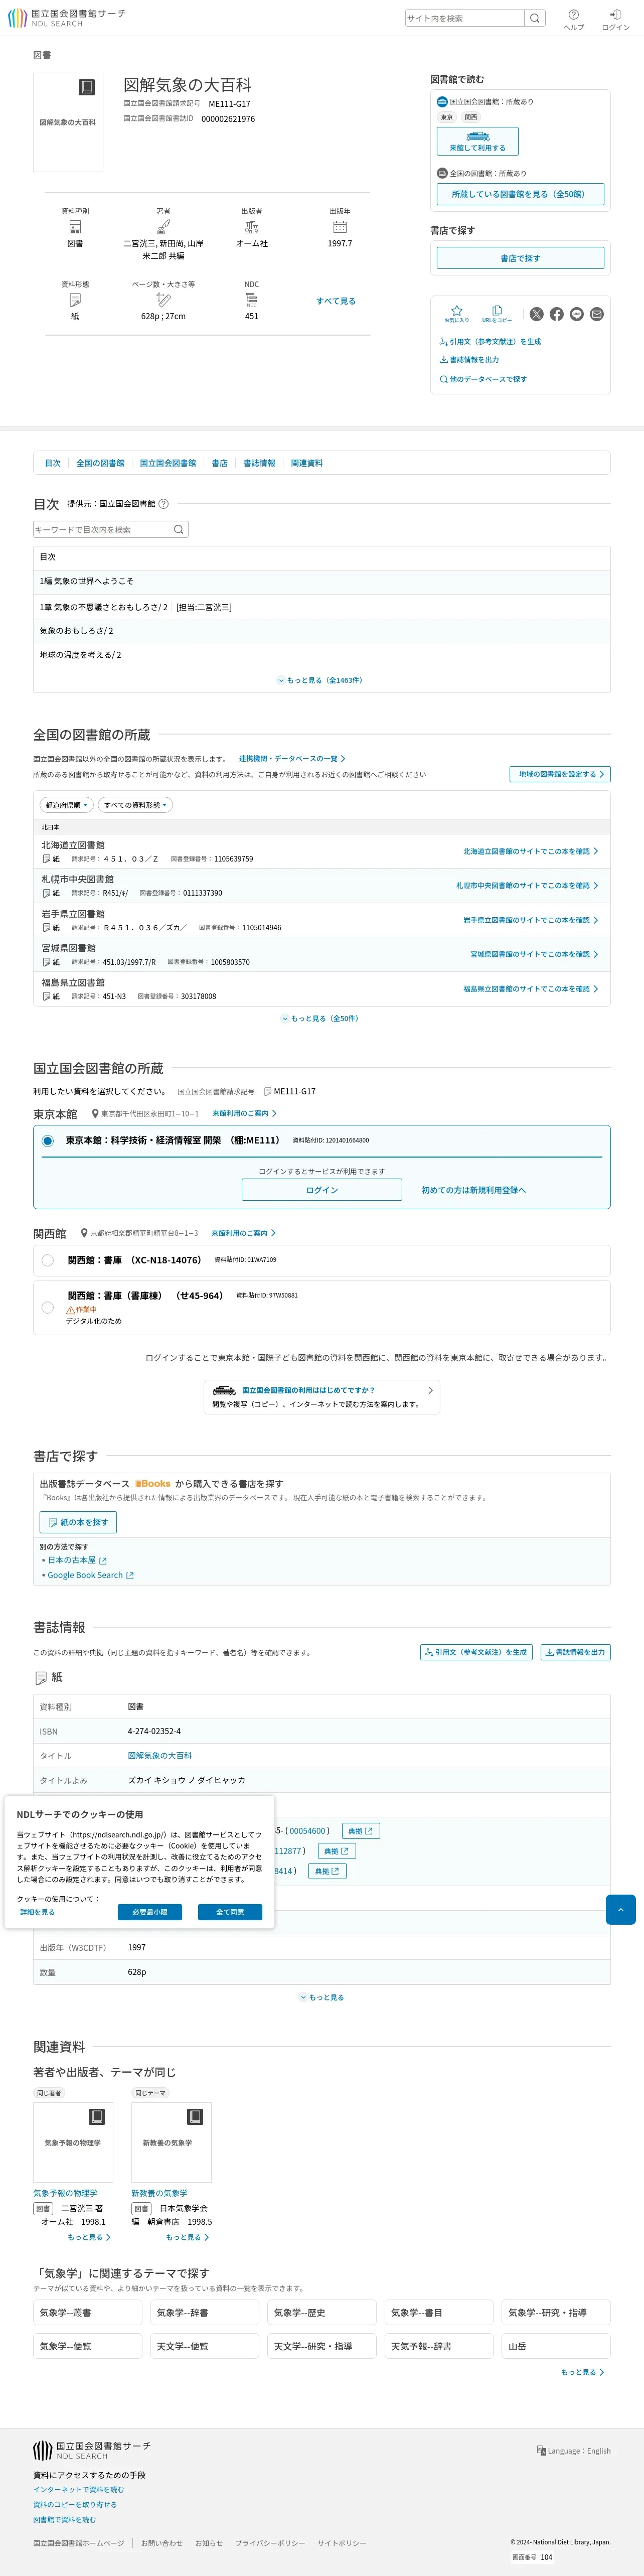The width and height of the screenshot is (644, 2576).
Task: Select radio 東京本館：科学技術・経済情報室 開架
Action: (x=47, y=1141)
